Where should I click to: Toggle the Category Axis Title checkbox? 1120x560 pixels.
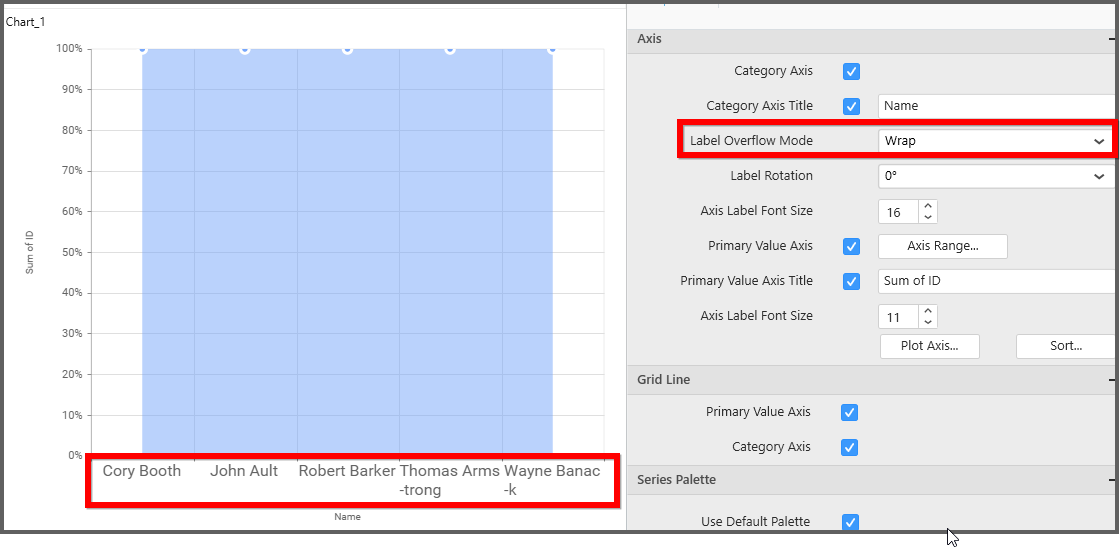point(852,106)
